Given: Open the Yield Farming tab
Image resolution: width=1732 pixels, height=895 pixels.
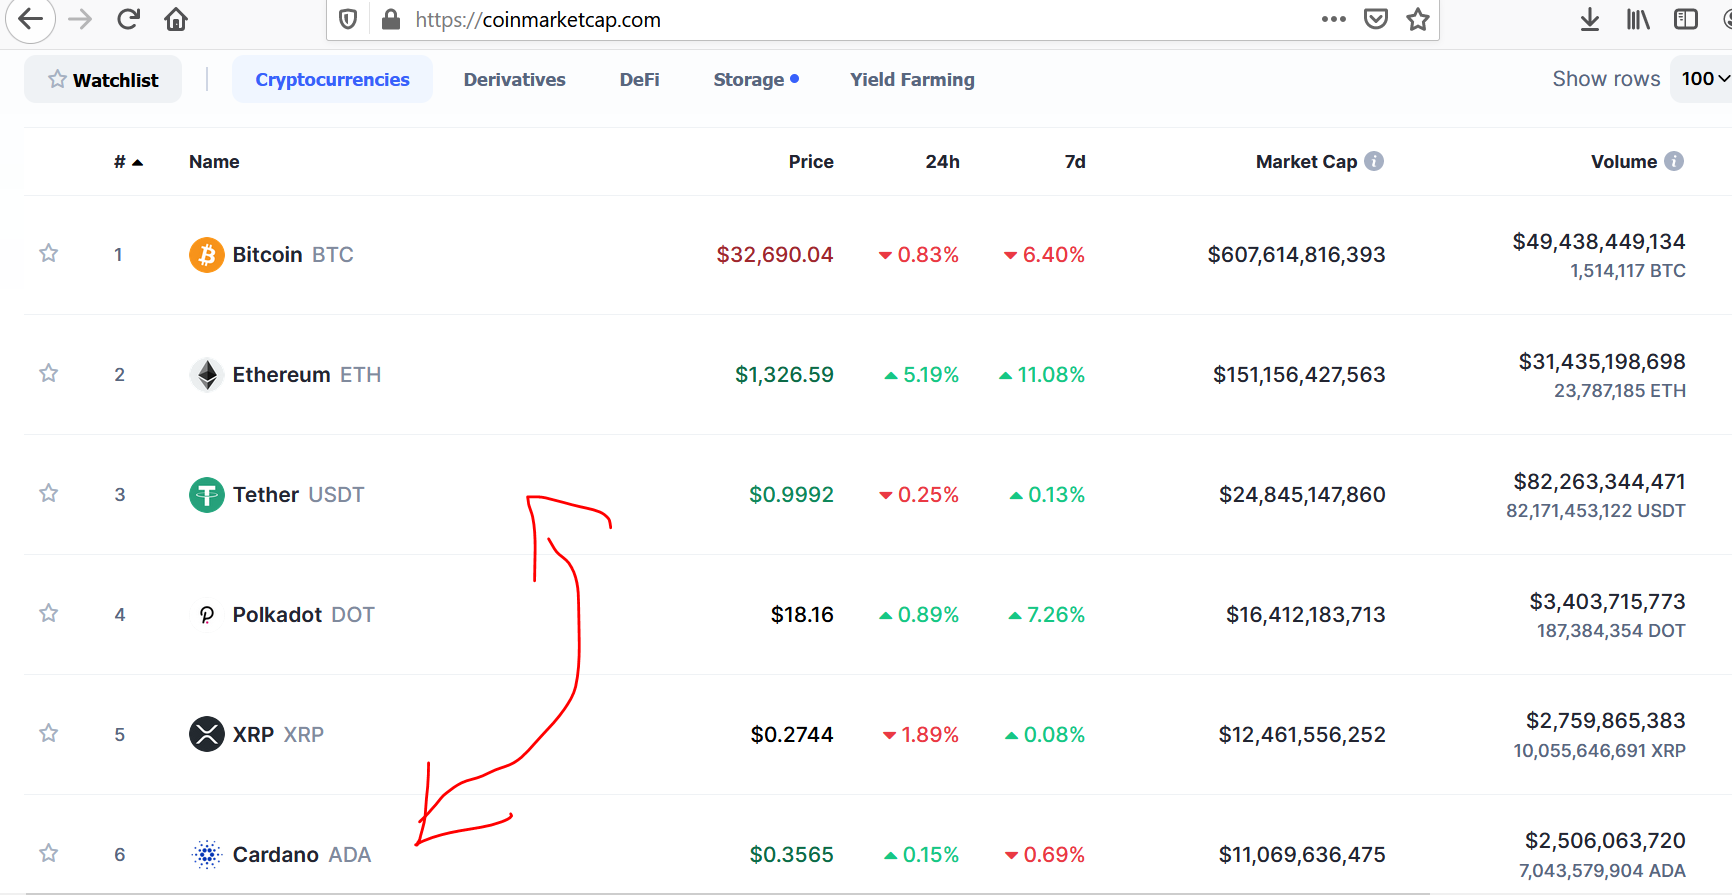Looking at the screenshot, I should [912, 80].
